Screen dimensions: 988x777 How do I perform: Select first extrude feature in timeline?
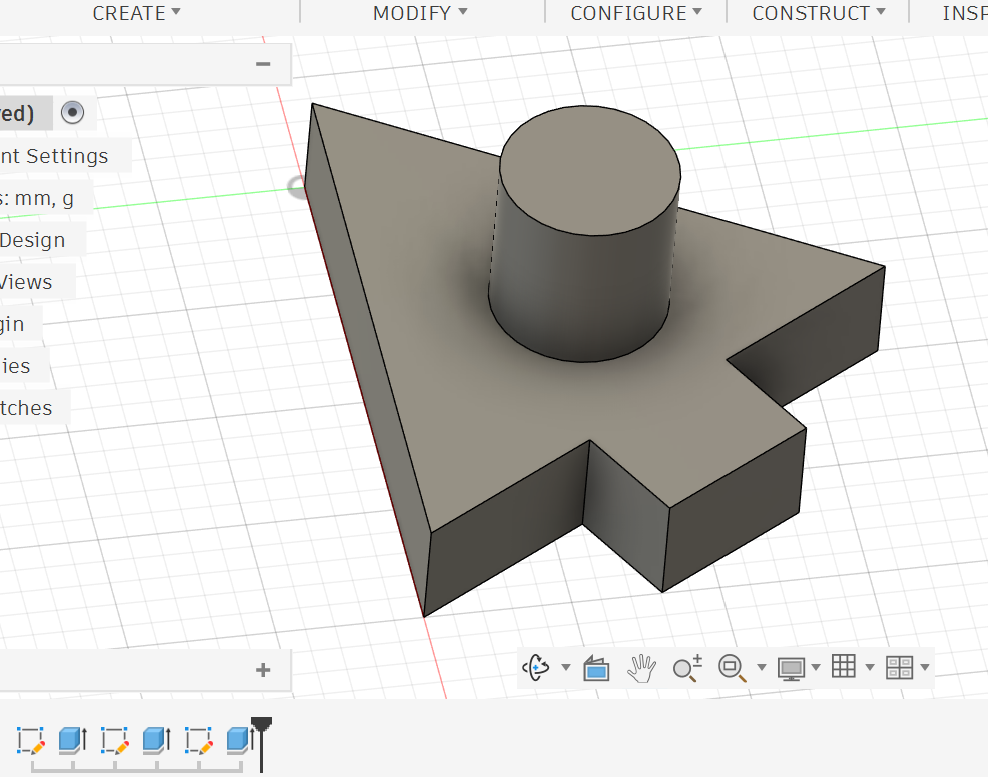(x=72, y=740)
